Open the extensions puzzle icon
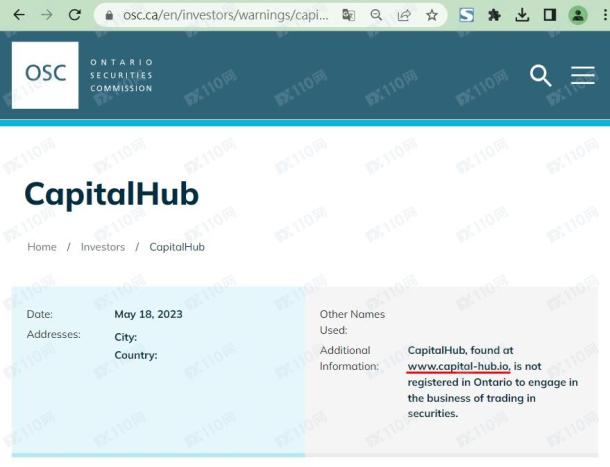 (494, 15)
